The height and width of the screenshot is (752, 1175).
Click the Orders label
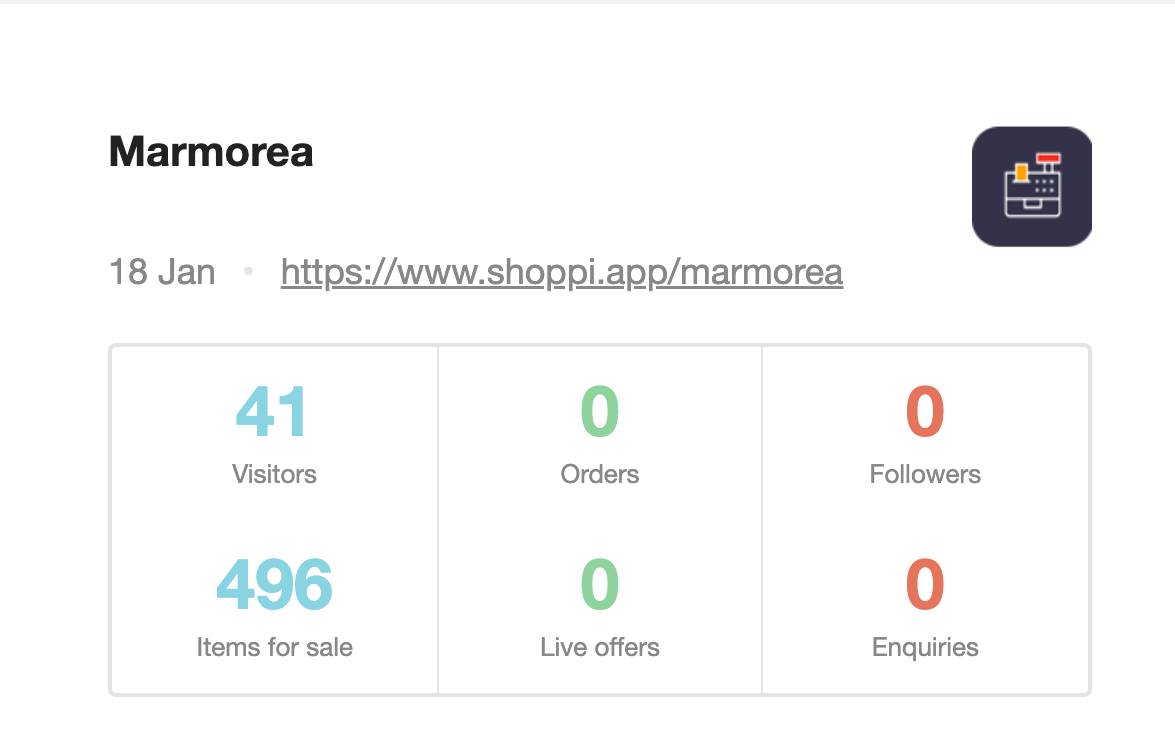tap(599, 474)
